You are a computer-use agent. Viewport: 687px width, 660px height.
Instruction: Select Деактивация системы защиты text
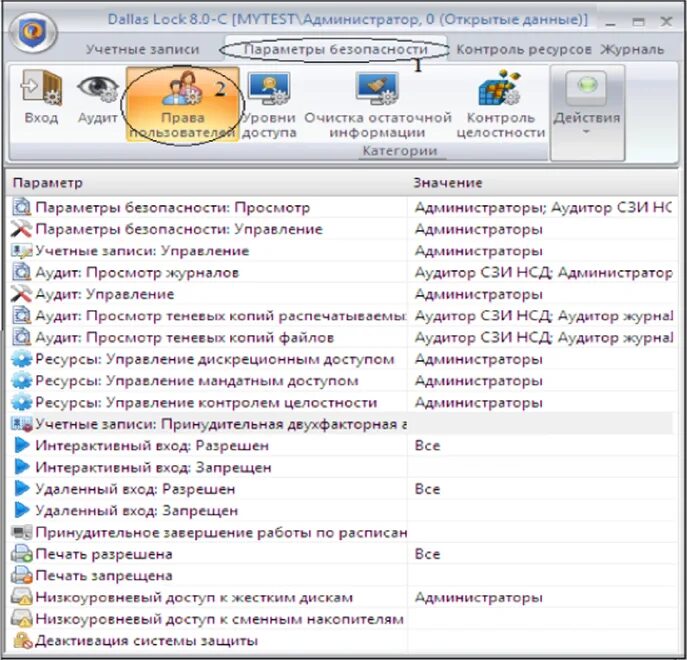click(x=147, y=641)
